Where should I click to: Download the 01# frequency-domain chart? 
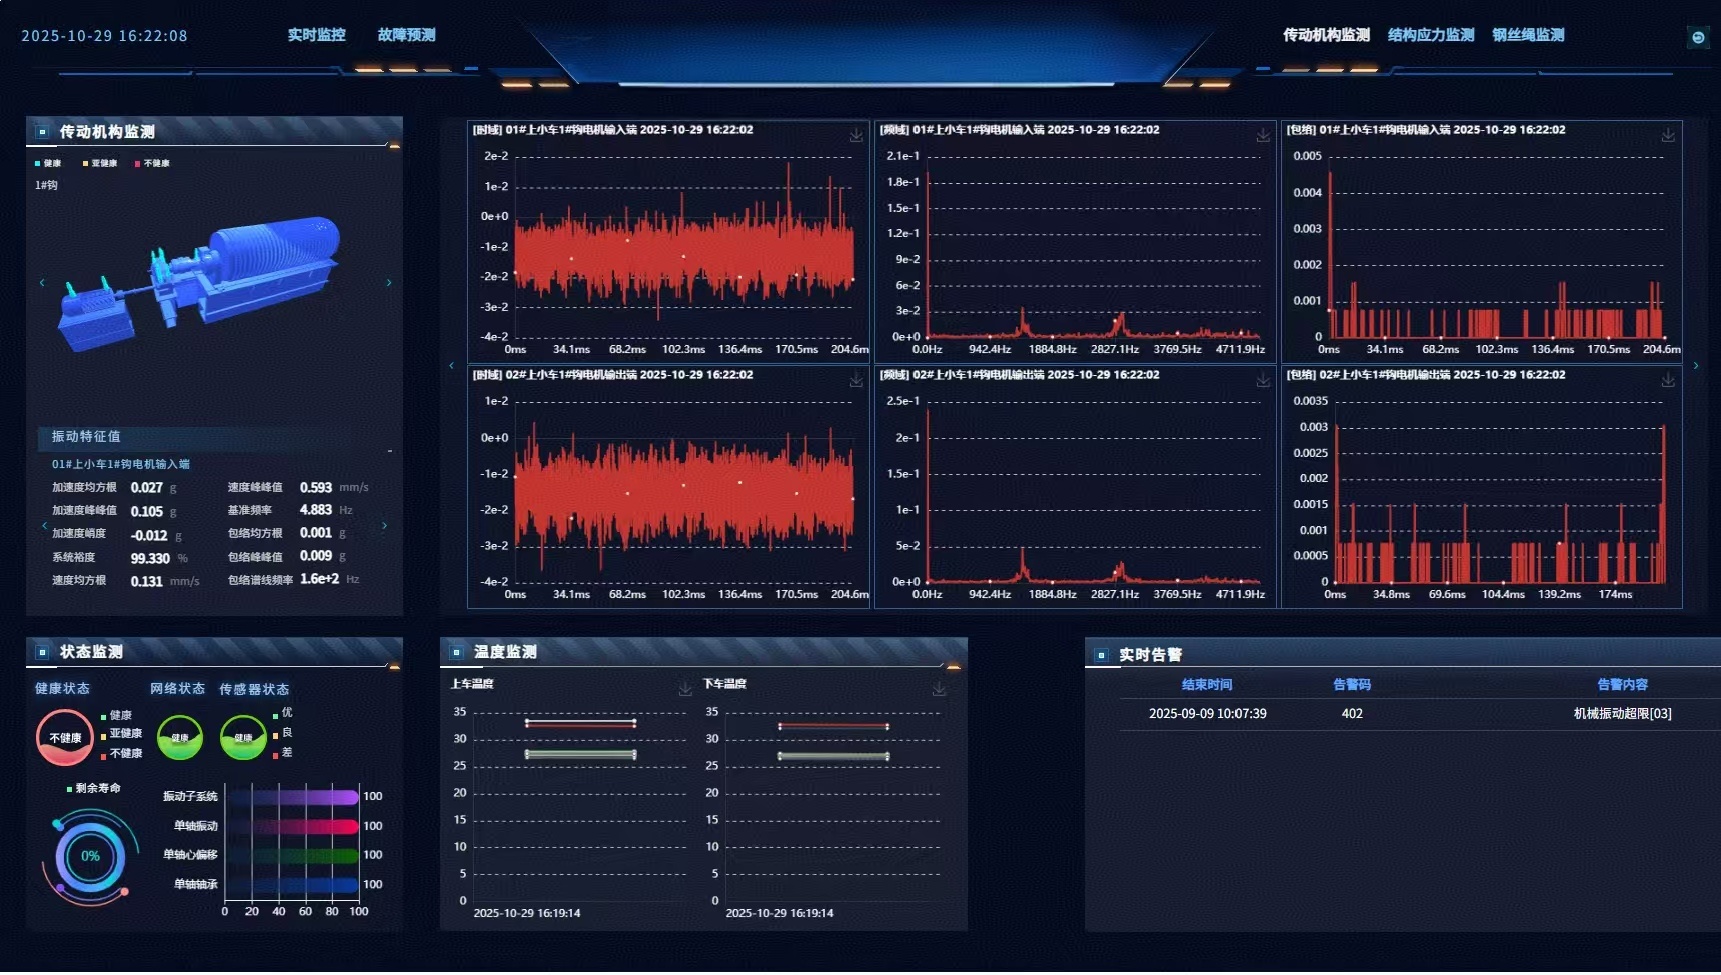point(1263,135)
